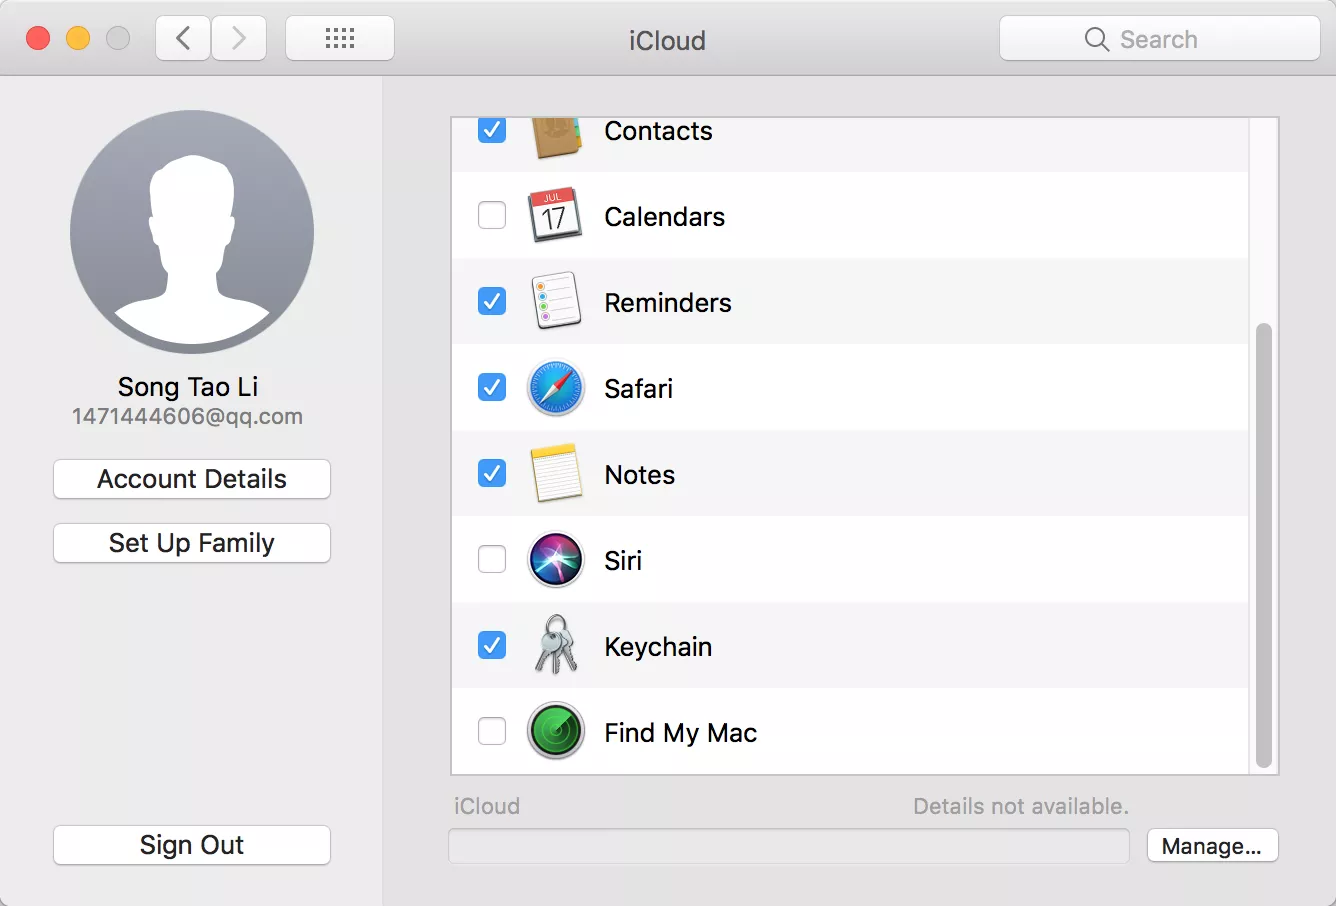Uncheck the Safari sync checkbox
This screenshot has height=906, width=1336.
[492, 387]
